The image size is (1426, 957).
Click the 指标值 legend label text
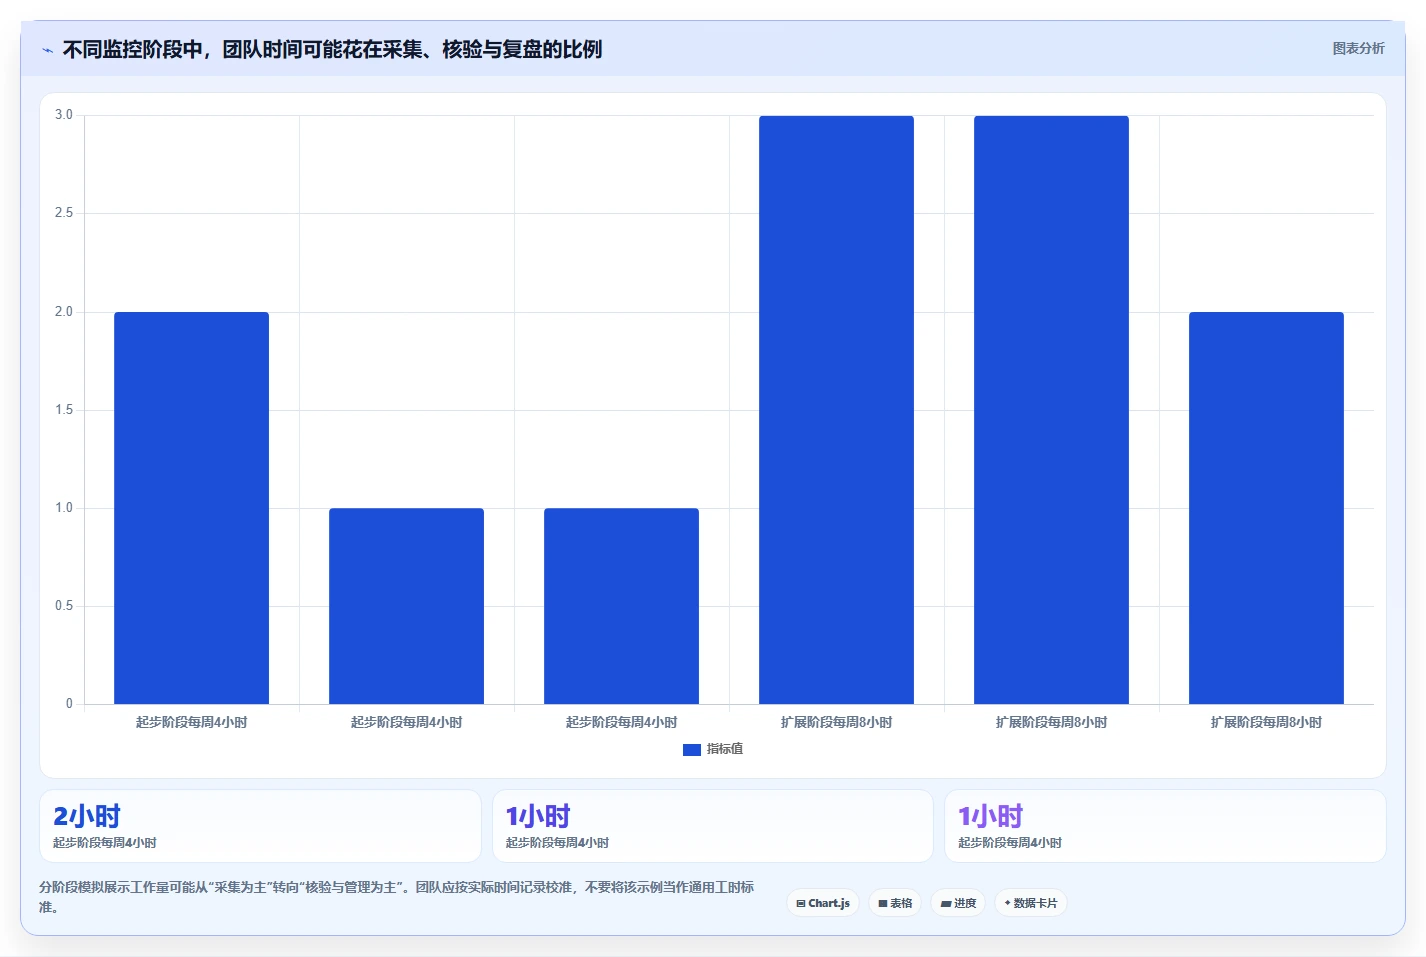pos(725,749)
